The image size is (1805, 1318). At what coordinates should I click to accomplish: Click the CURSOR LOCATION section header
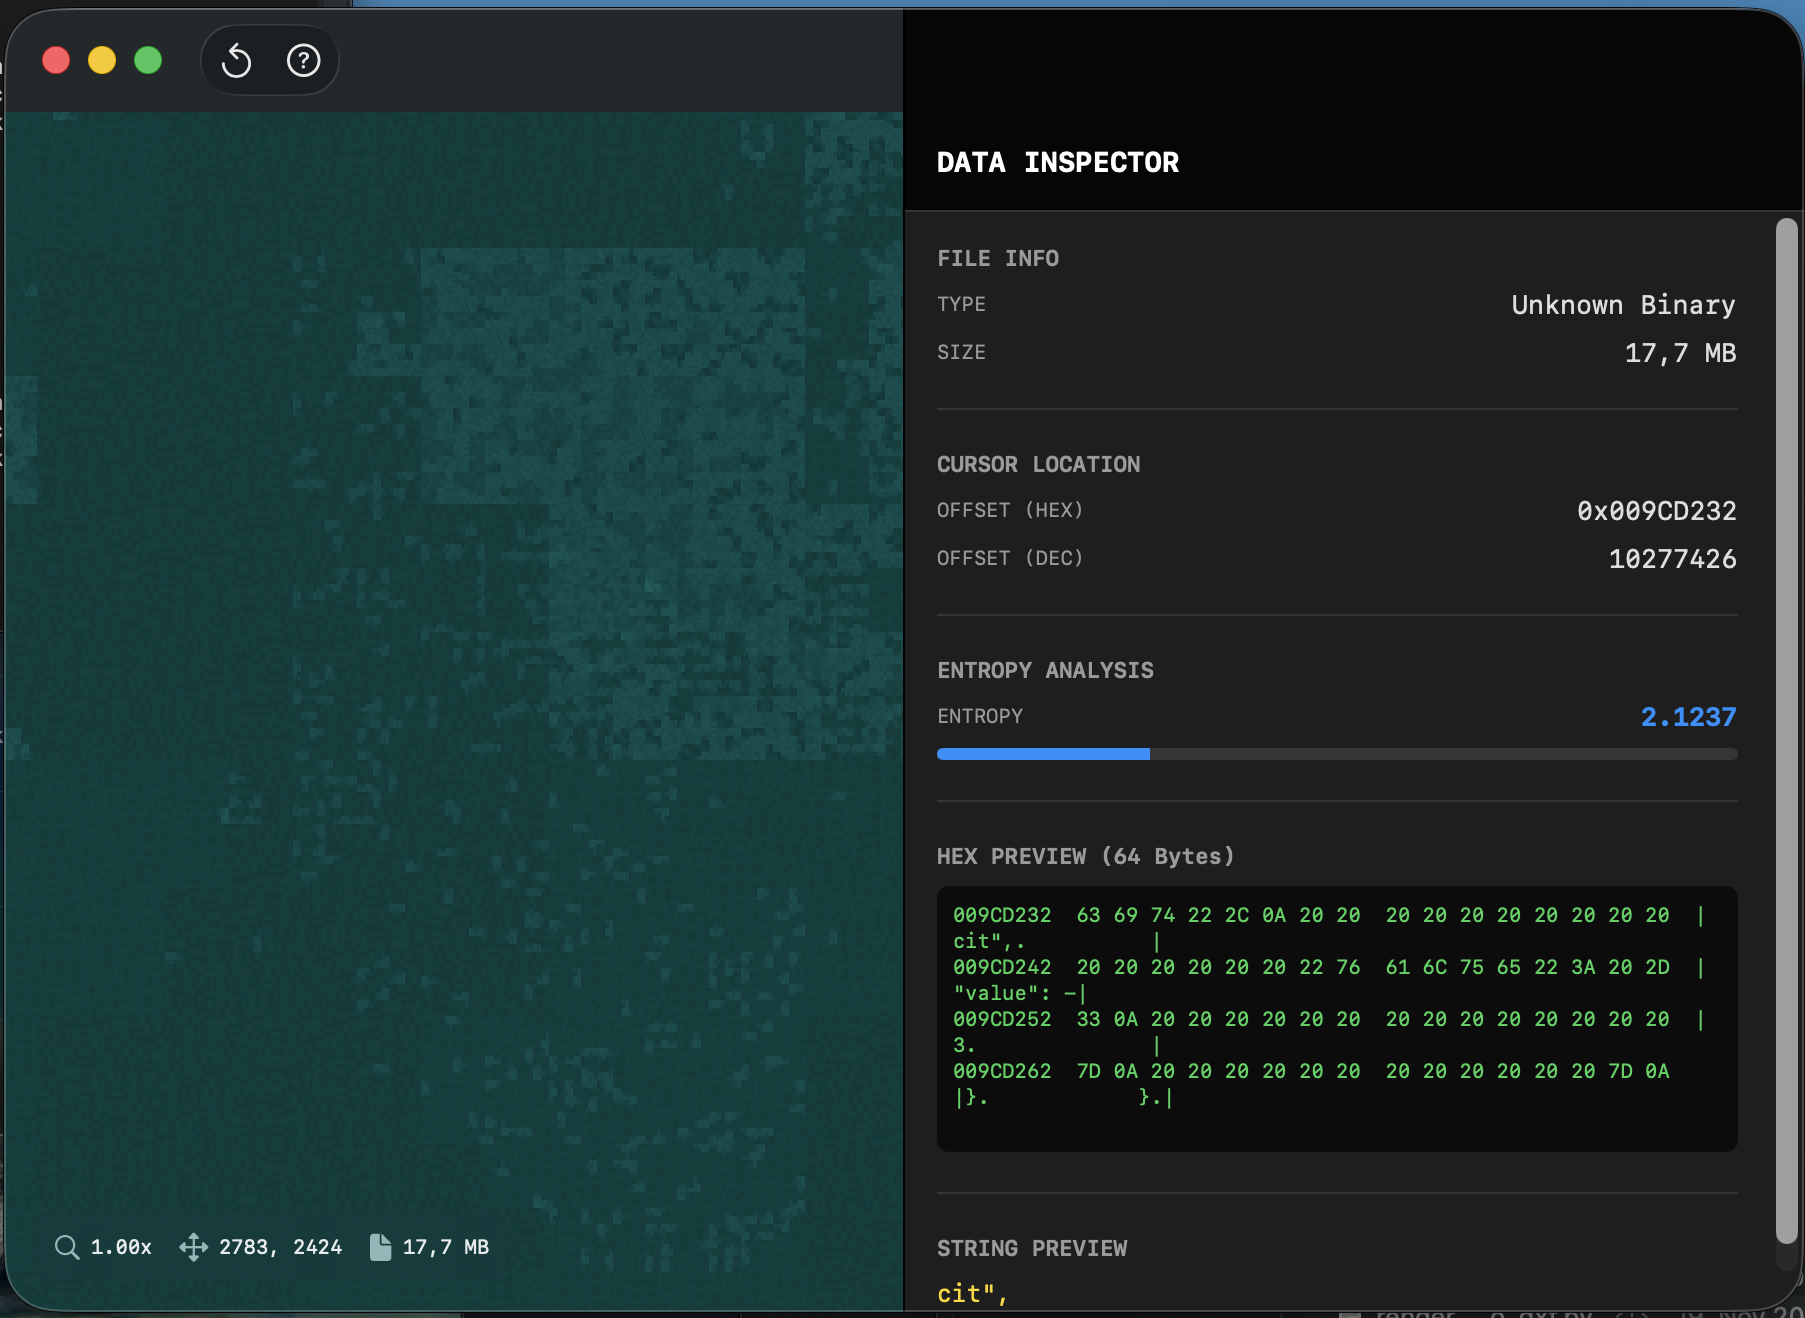1038,464
